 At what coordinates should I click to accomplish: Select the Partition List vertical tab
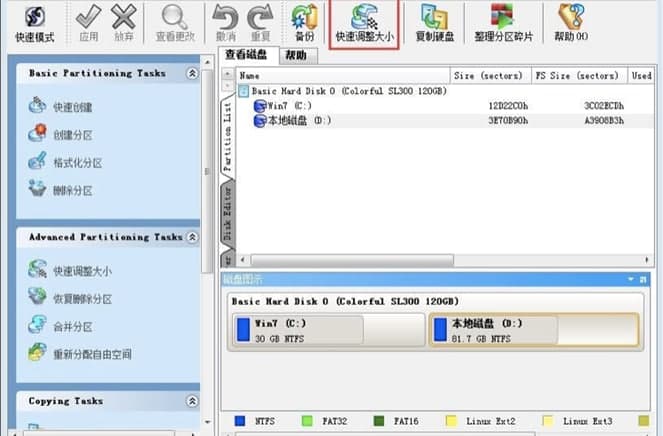(228, 136)
